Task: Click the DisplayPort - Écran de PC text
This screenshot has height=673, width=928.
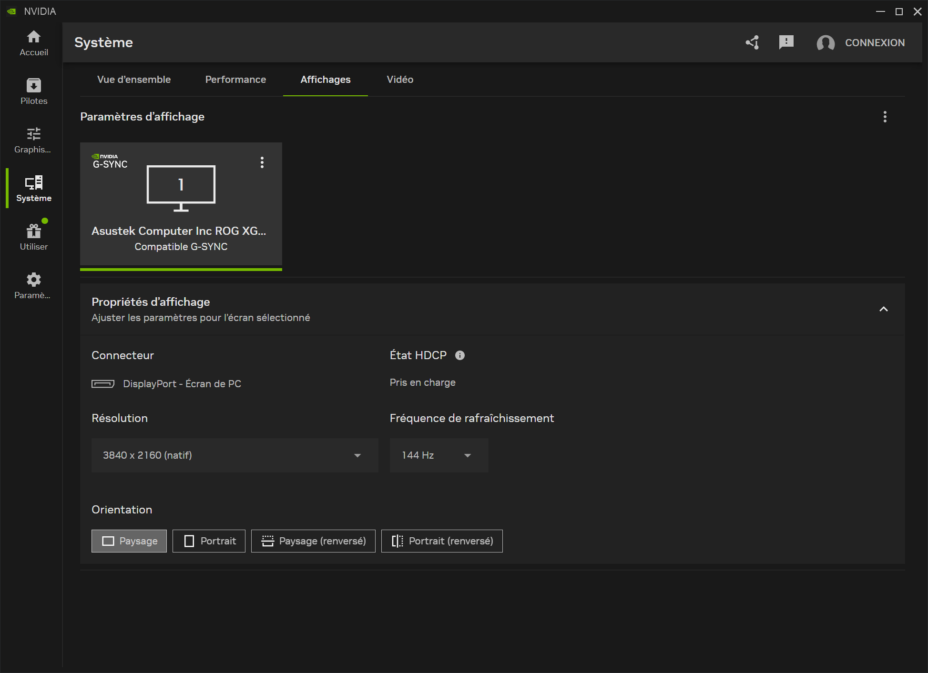Action: [x=182, y=384]
